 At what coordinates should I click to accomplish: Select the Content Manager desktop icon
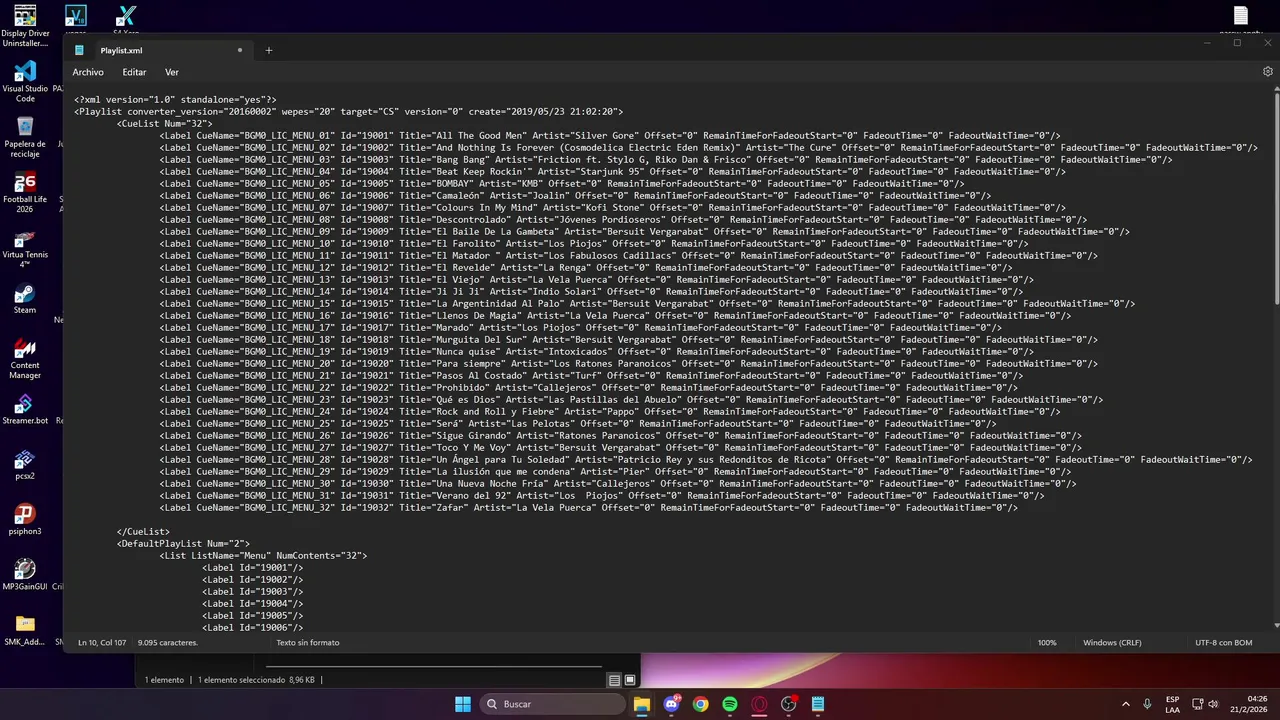(25, 360)
